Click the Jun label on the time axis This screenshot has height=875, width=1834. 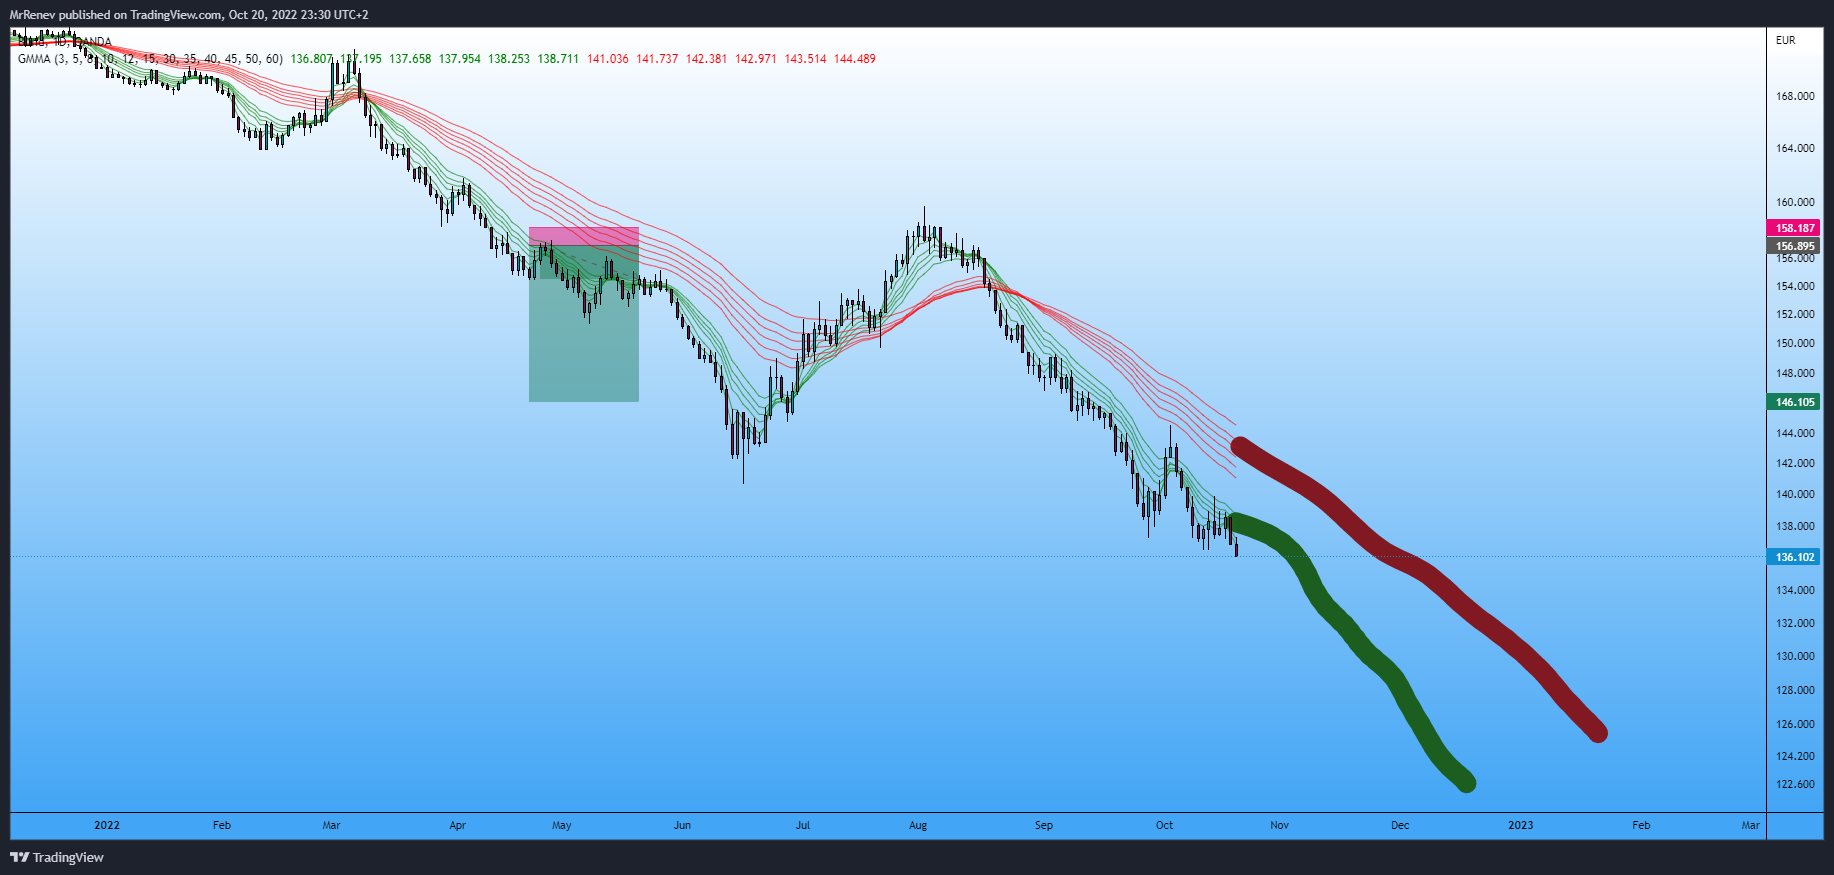[x=682, y=825]
